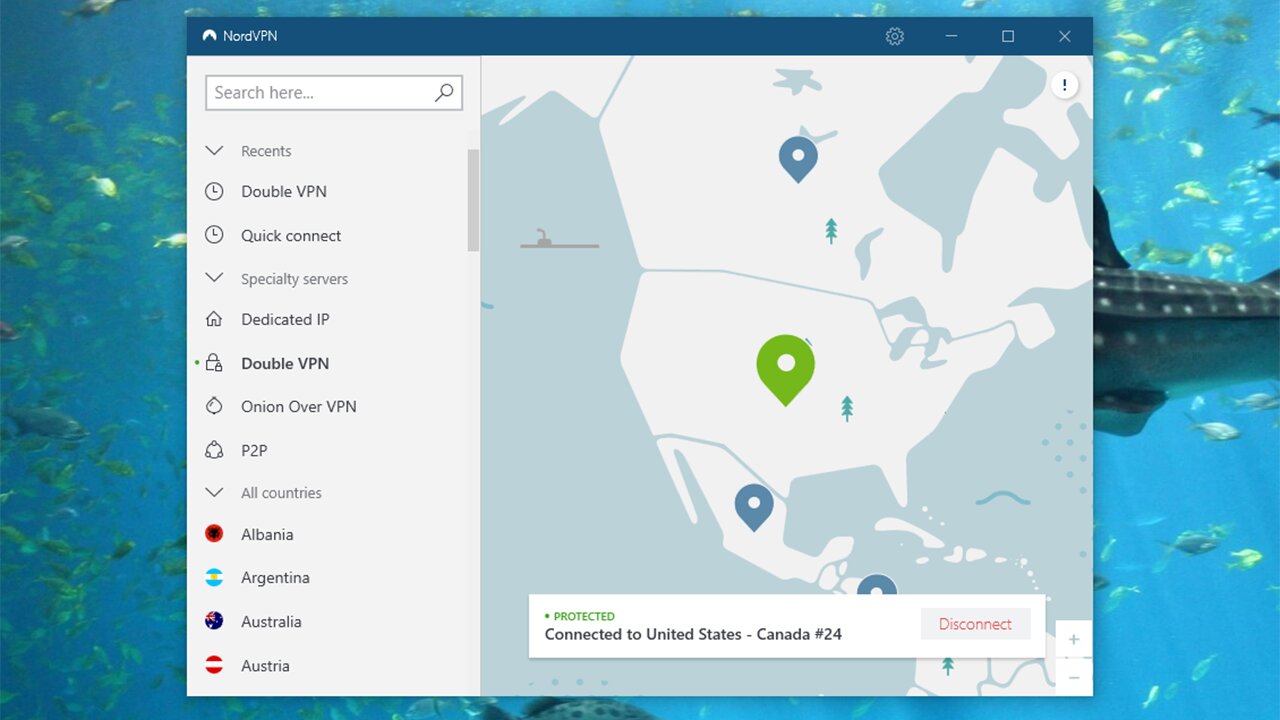Viewport: 1280px width, 720px height.
Task: Click the Dedicated IP house icon
Action: pyautogui.click(x=214, y=320)
